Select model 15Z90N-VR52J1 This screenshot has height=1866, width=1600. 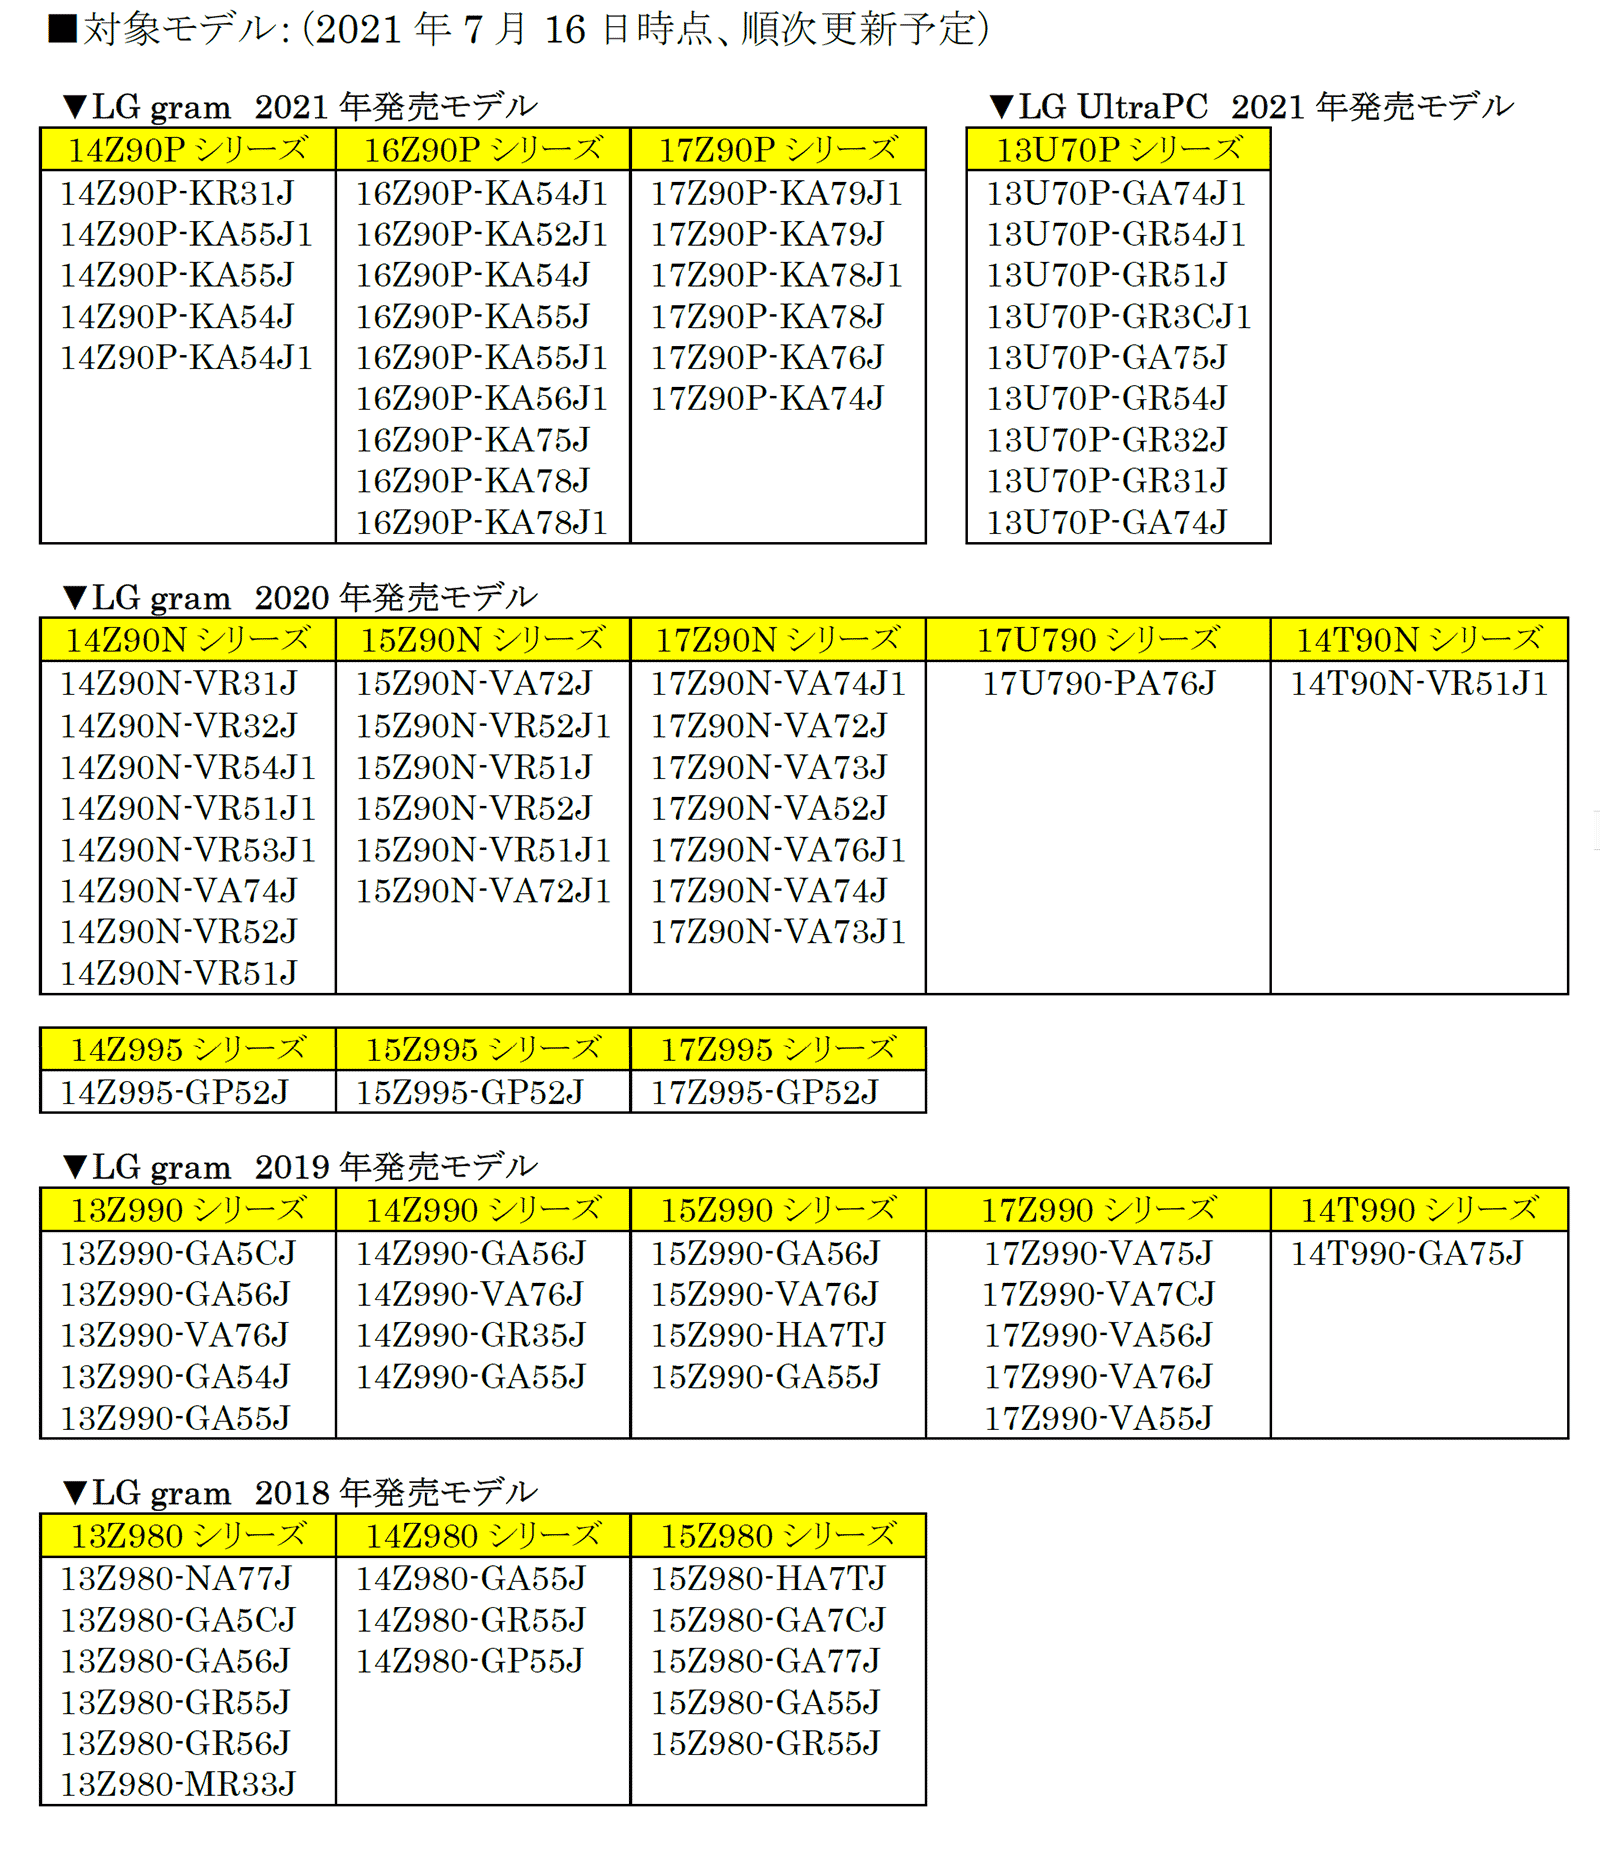click(x=482, y=725)
